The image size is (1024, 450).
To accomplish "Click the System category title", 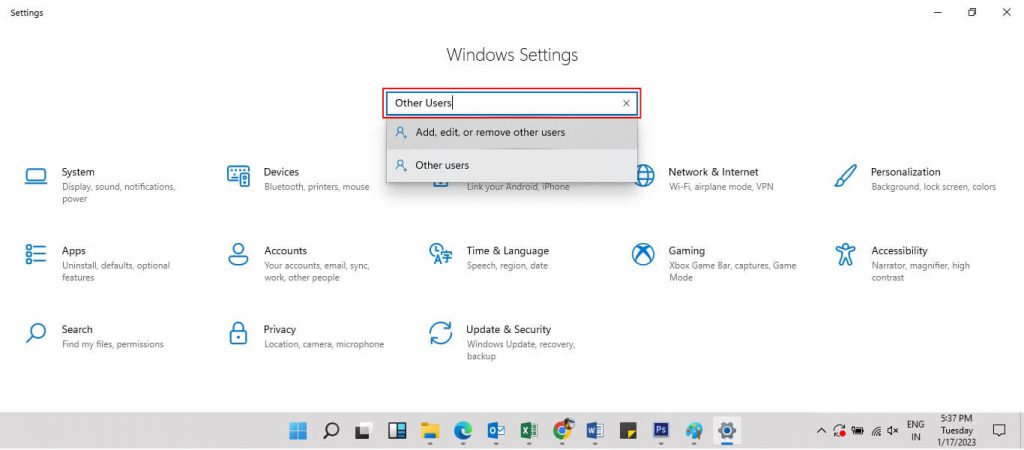I will click(x=78, y=172).
